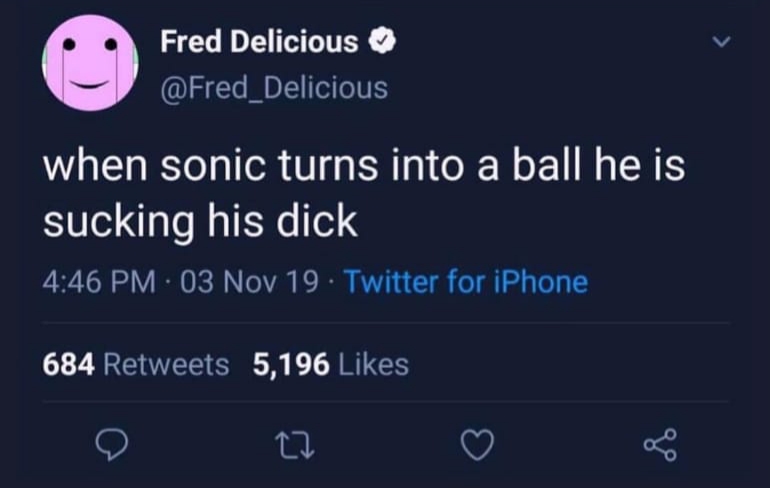Like the tweet with the heart icon
Image resolution: width=770 pixels, height=488 pixels.
coord(478,445)
